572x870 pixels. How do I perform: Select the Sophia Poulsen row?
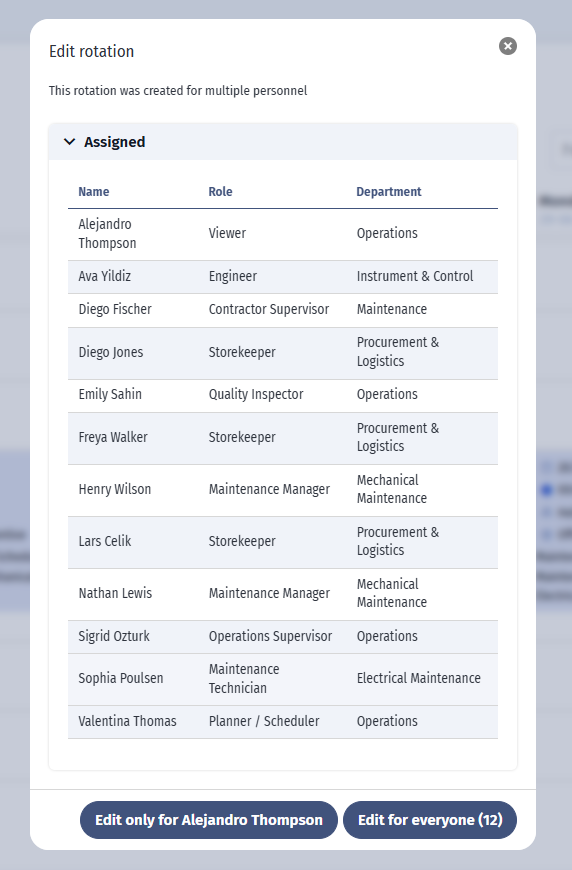(x=283, y=680)
